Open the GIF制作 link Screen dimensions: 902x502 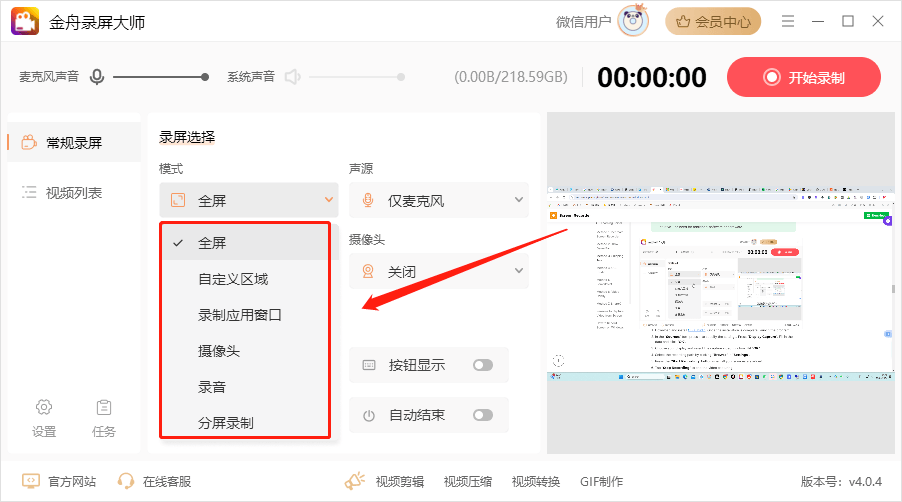pyautogui.click(x=601, y=481)
